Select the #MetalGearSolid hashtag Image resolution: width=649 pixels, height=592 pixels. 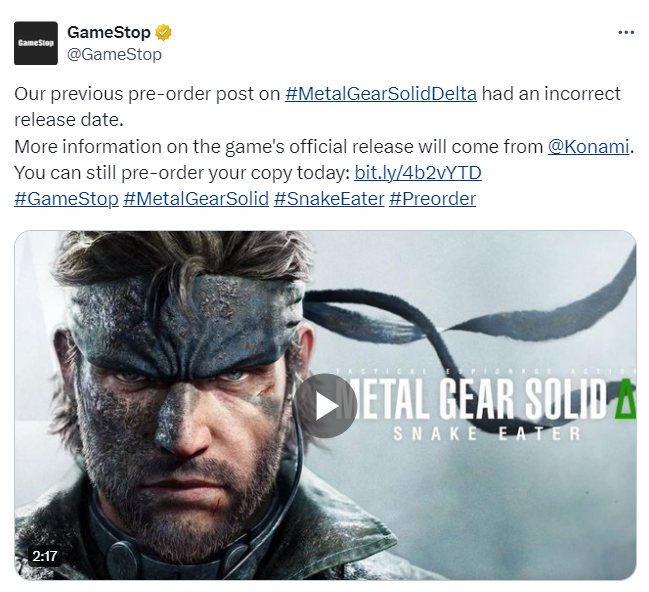pos(196,199)
